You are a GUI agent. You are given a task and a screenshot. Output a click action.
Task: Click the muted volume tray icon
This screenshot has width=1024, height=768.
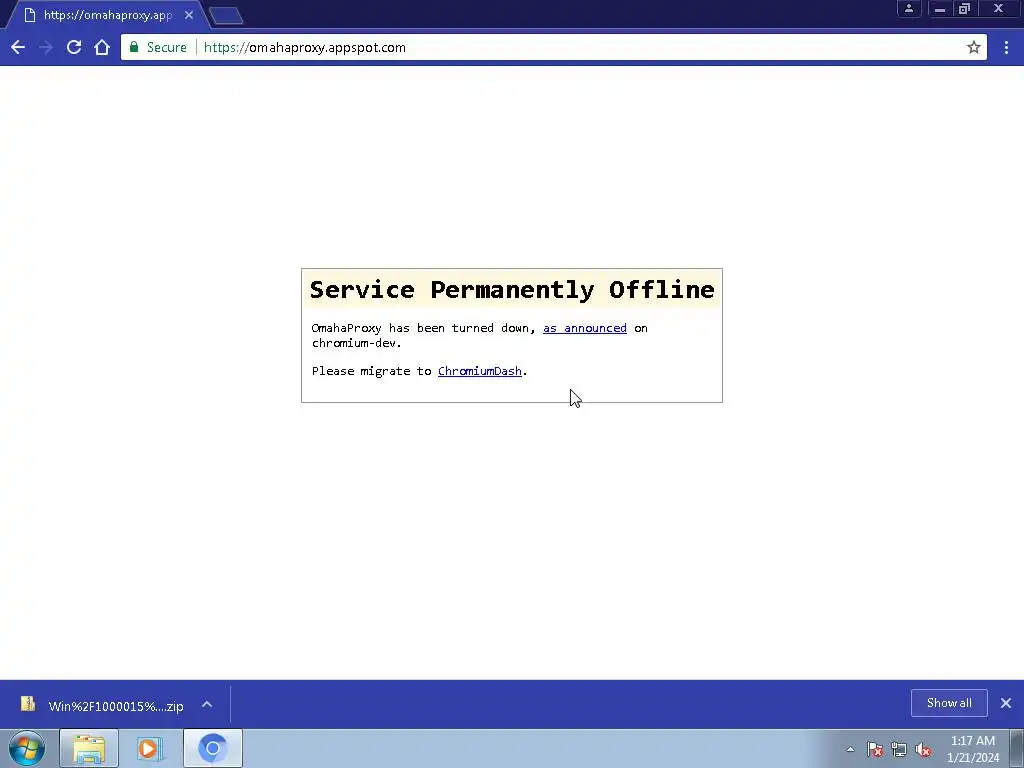(923, 749)
